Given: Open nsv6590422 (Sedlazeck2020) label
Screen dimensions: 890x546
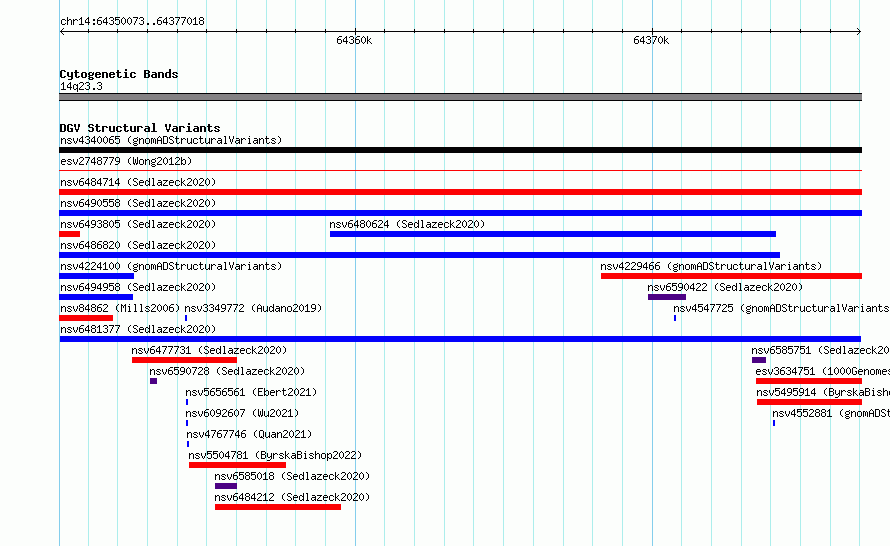Looking at the screenshot, I should pos(725,287).
